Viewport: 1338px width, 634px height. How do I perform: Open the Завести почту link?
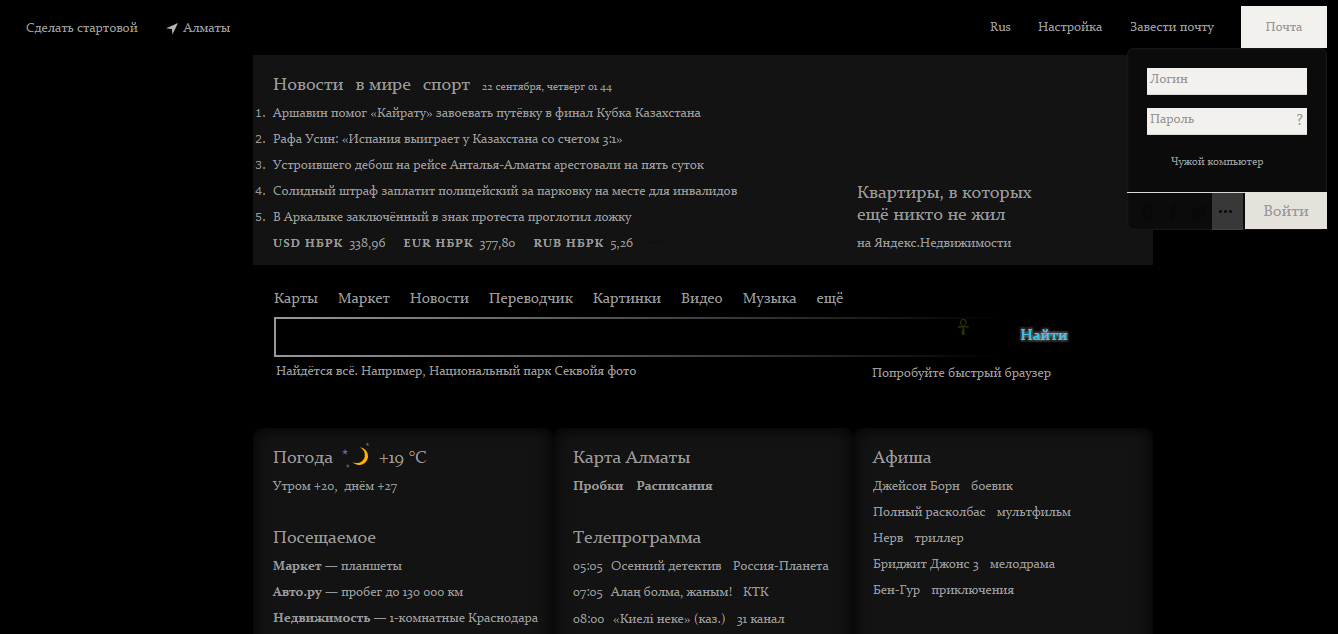pos(1171,27)
